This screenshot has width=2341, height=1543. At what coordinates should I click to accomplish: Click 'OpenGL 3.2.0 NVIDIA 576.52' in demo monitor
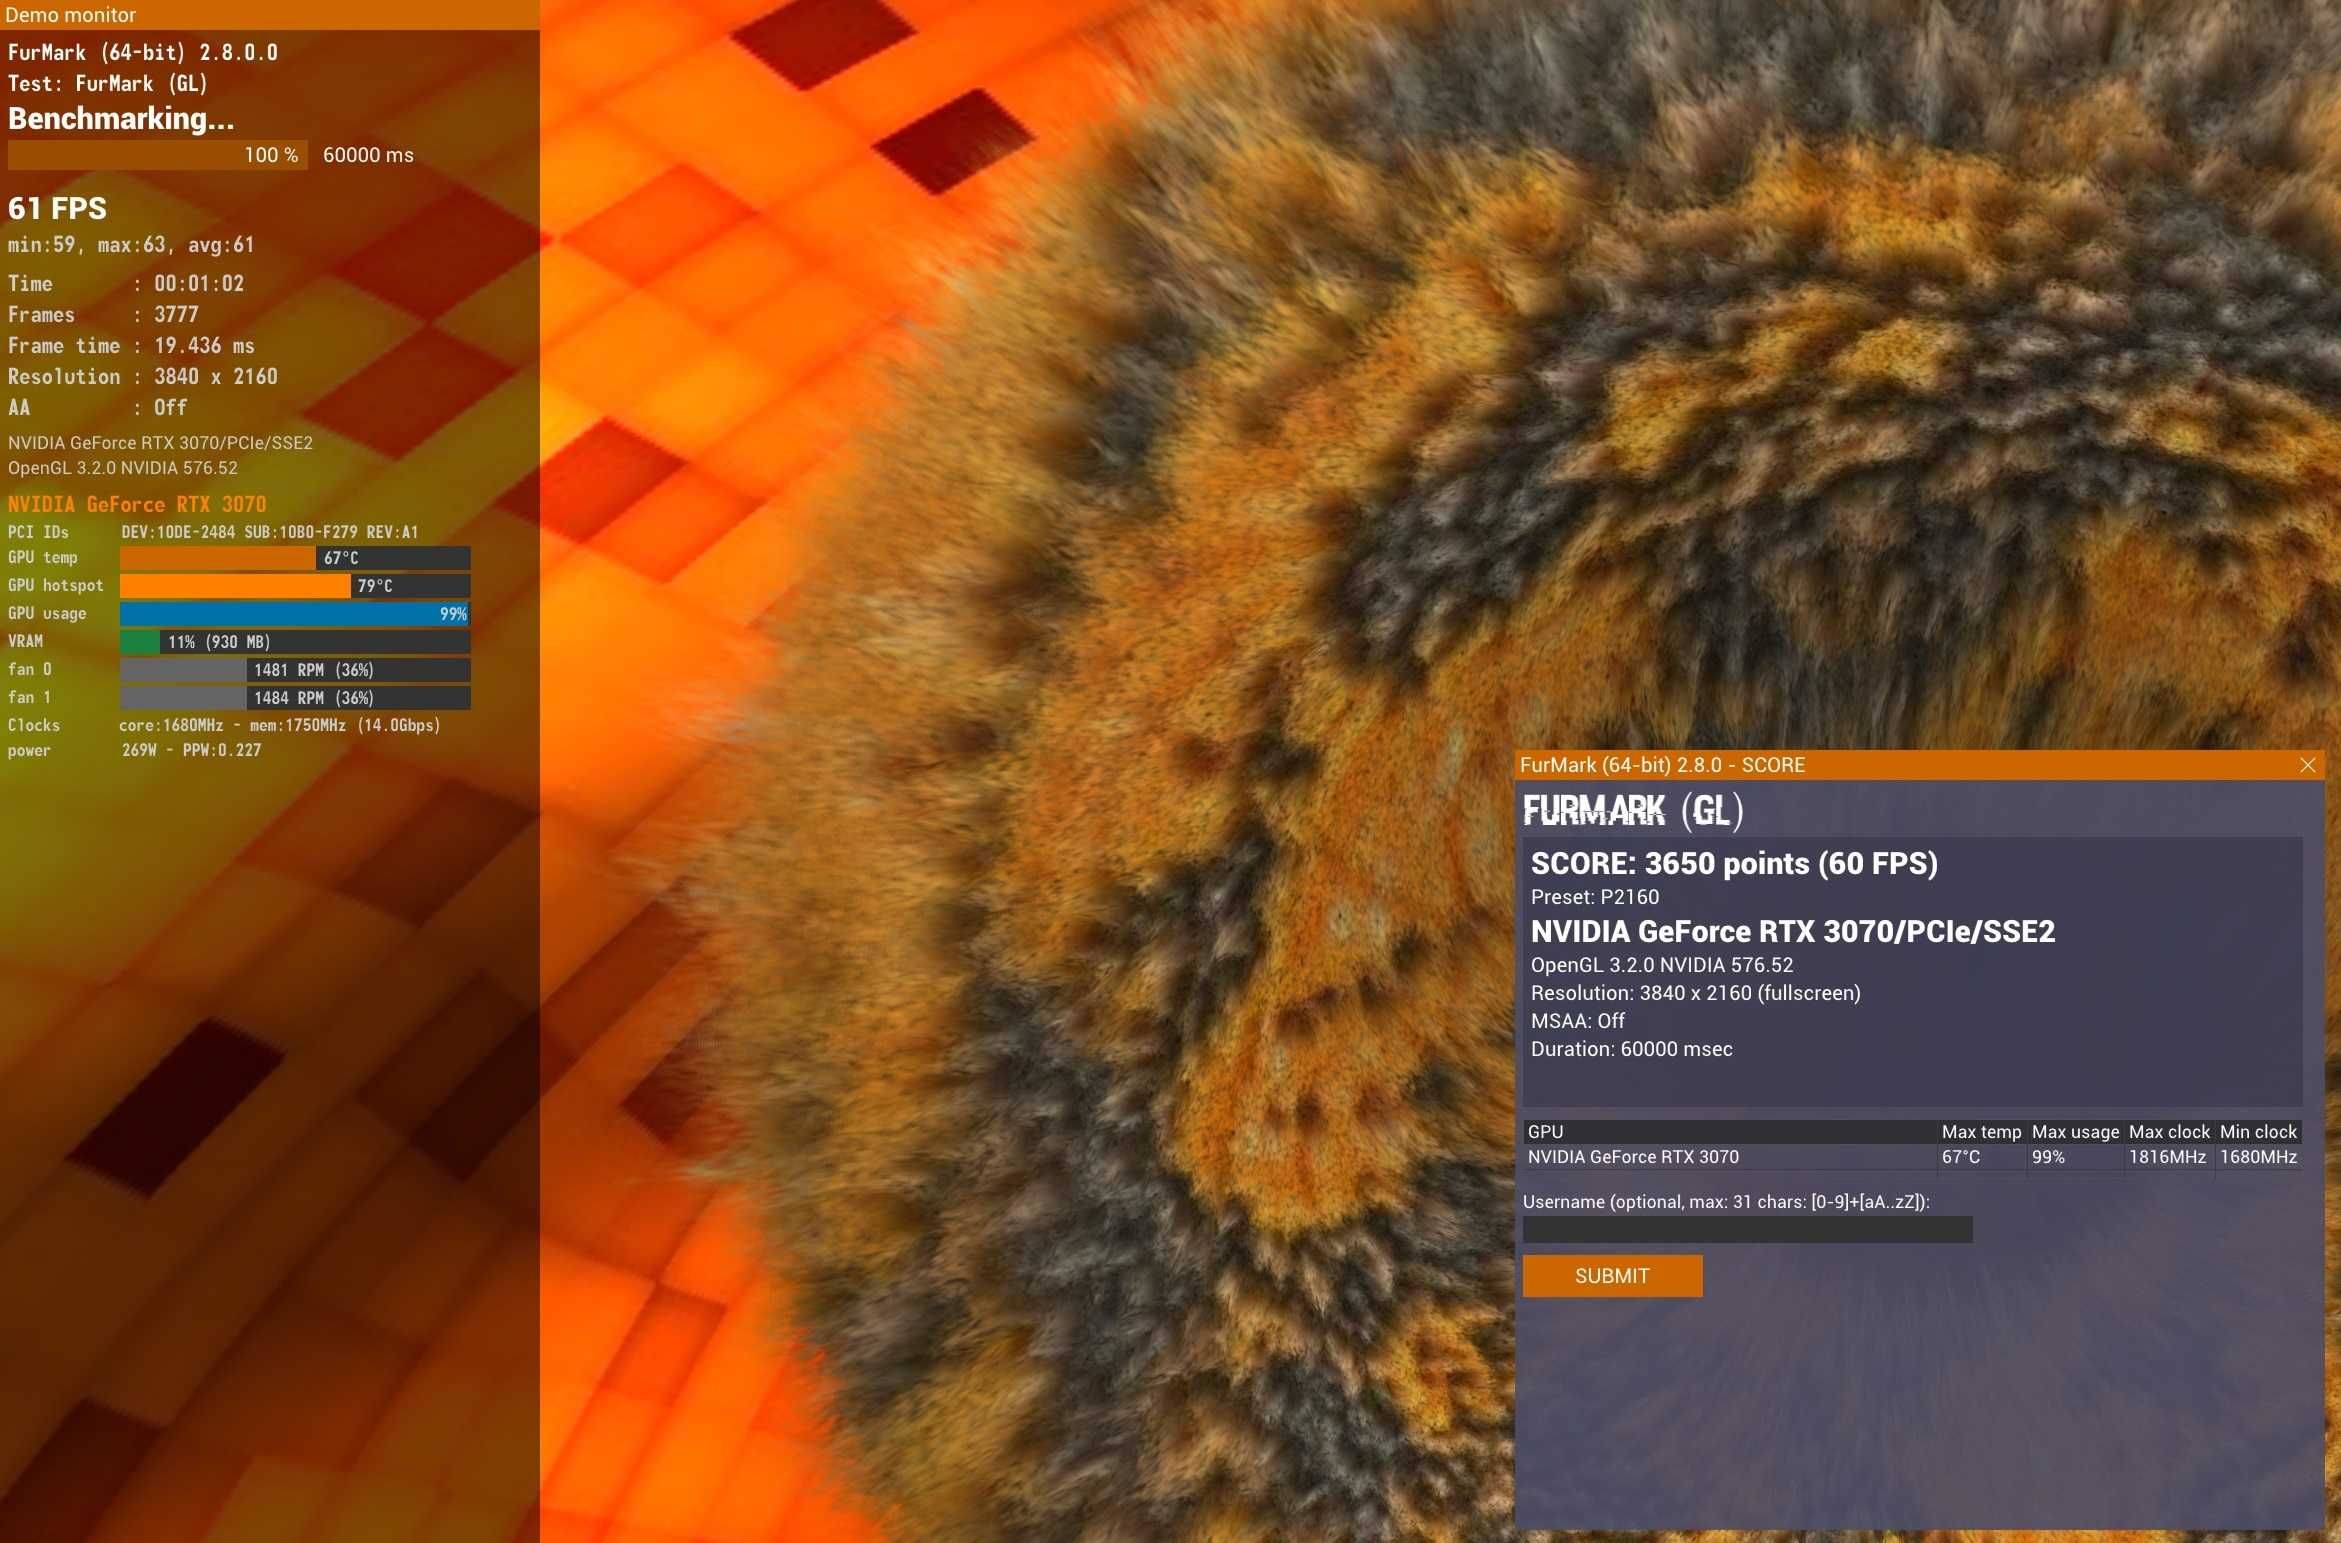click(123, 468)
